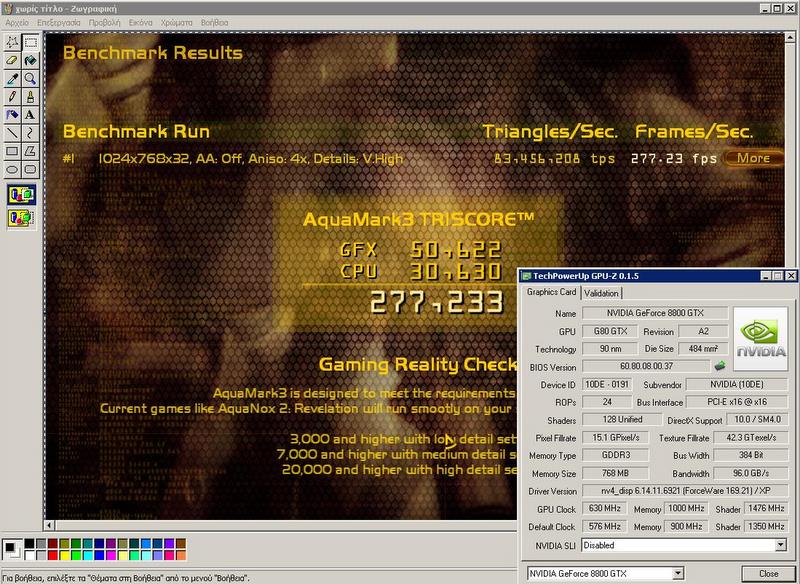The height and width of the screenshot is (584, 800).
Task: Select the dark red (maroon) swatch
Action: click(x=53, y=543)
